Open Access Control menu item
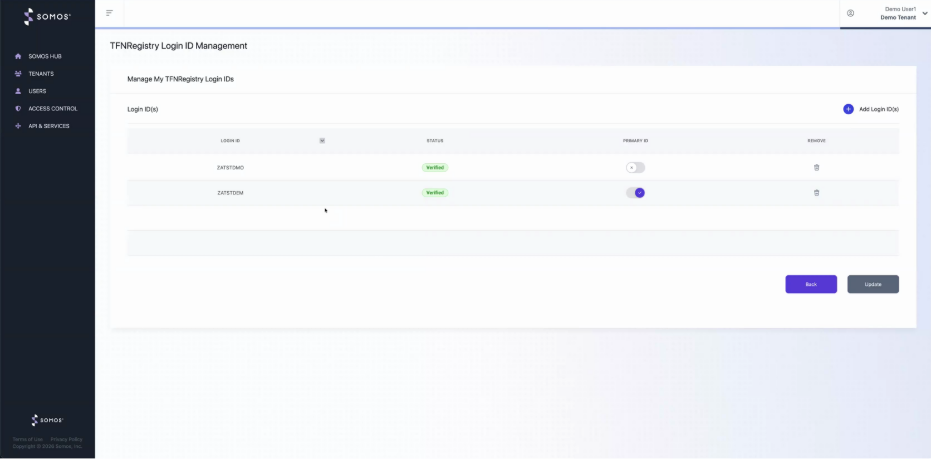Viewport: 931px width, 459px height. 53,109
